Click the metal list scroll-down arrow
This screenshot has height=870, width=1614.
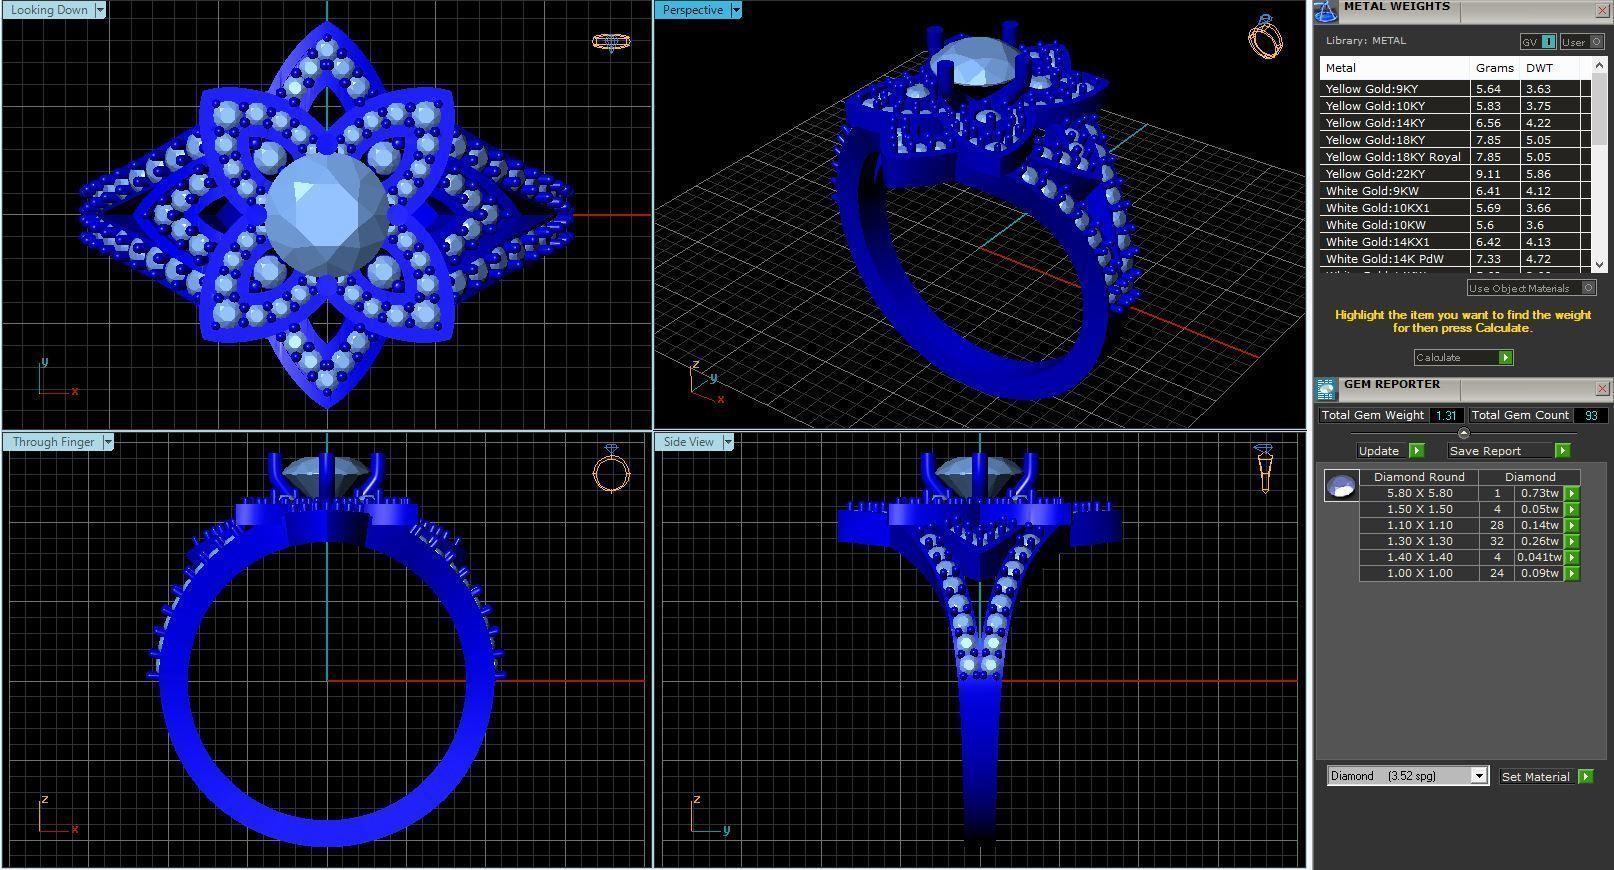(x=1598, y=264)
